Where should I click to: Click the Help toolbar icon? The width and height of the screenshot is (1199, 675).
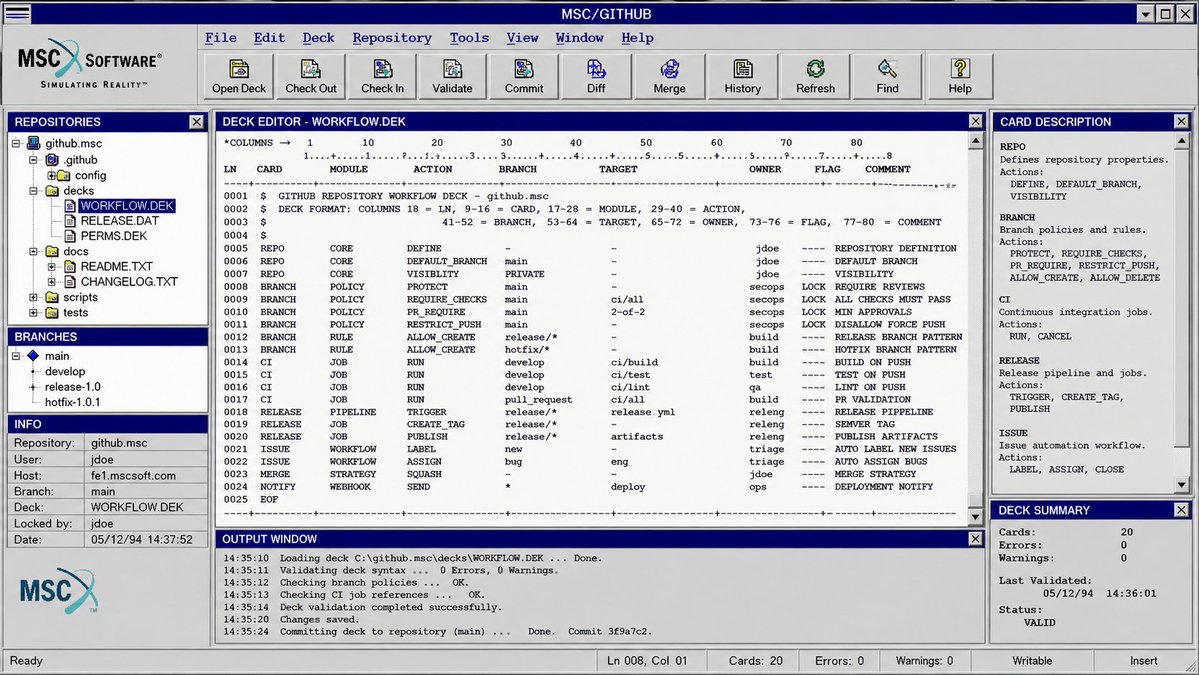pos(960,76)
